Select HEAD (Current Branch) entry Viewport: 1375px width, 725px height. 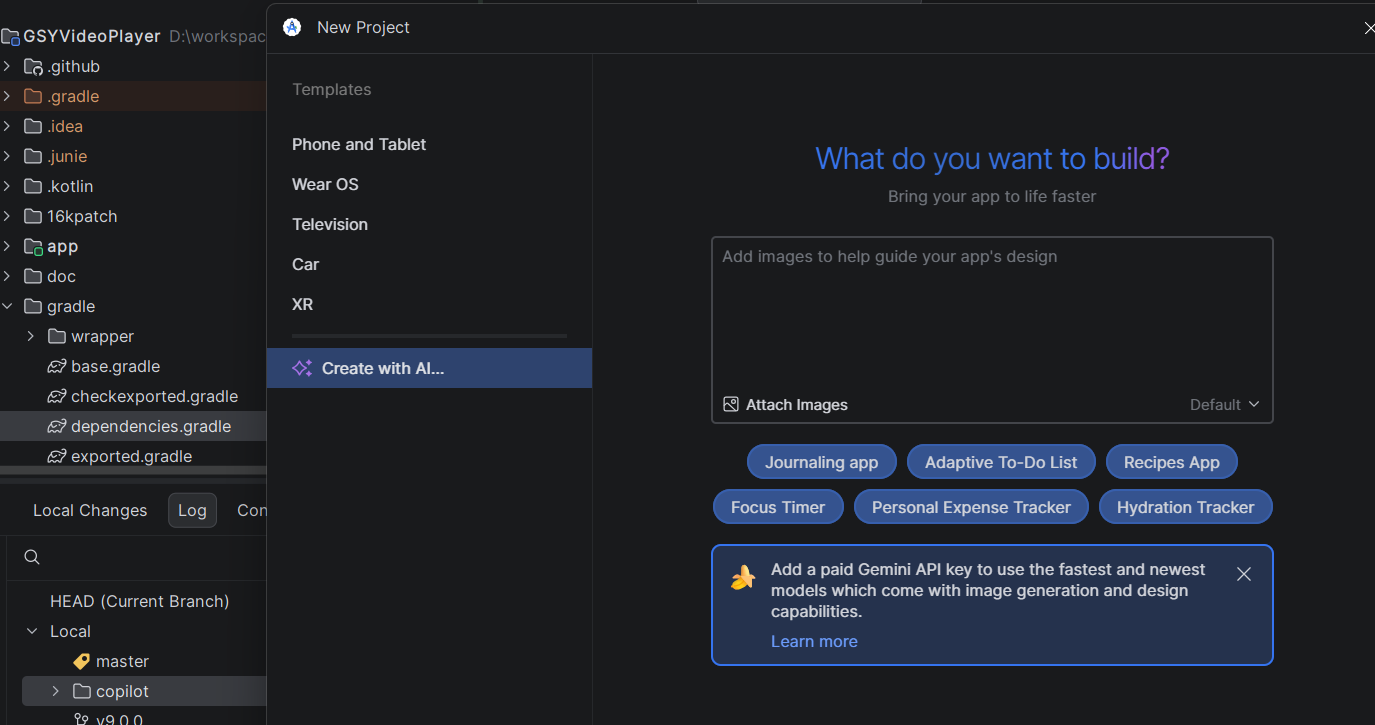coord(140,601)
